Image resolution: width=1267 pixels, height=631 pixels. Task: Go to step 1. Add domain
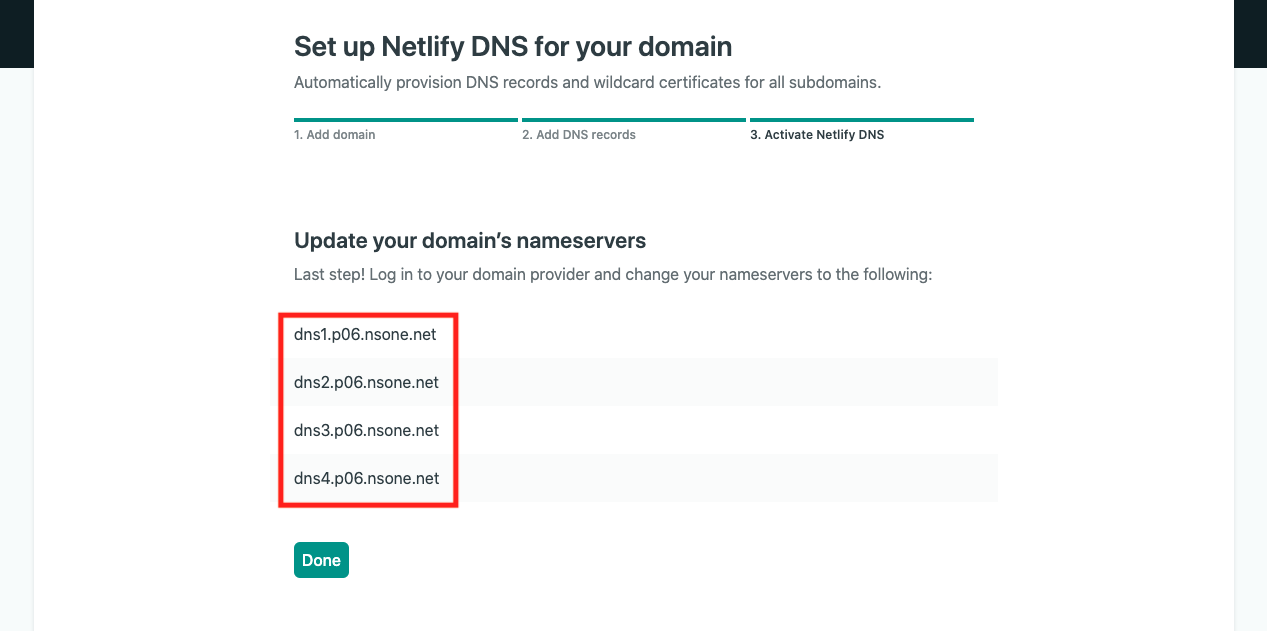(x=335, y=134)
